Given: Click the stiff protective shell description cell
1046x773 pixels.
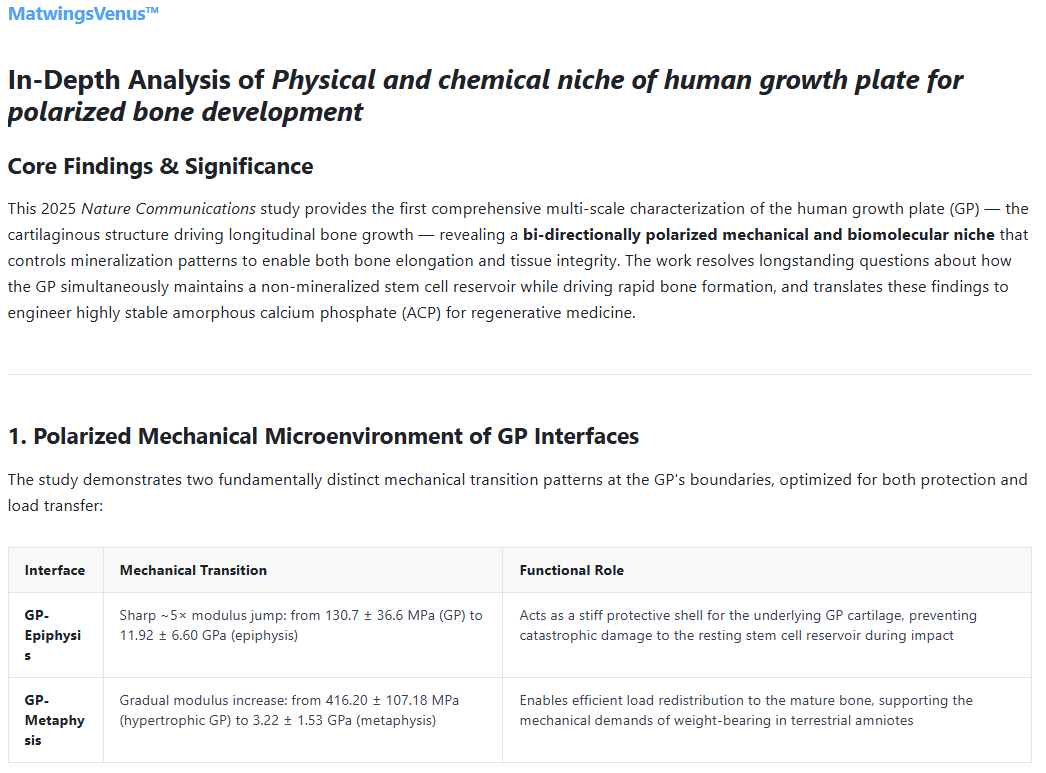Looking at the screenshot, I should pos(767,635).
